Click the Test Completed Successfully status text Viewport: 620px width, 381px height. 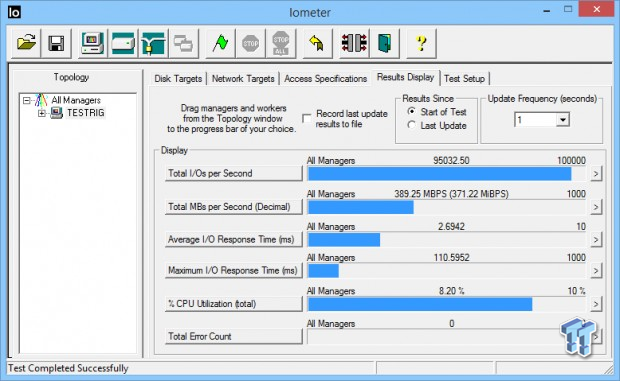pos(68,368)
